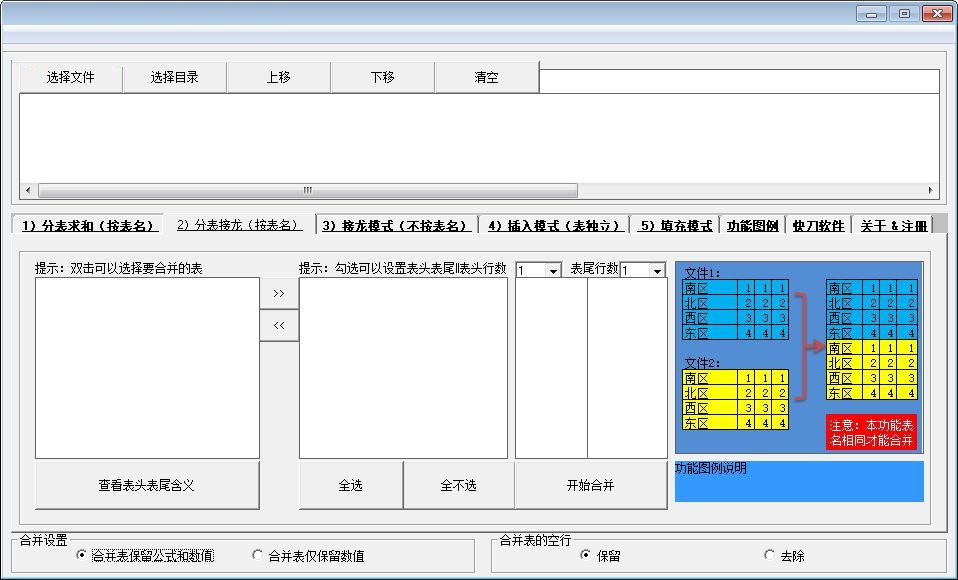Click the >> move-right arrow button

(279, 293)
